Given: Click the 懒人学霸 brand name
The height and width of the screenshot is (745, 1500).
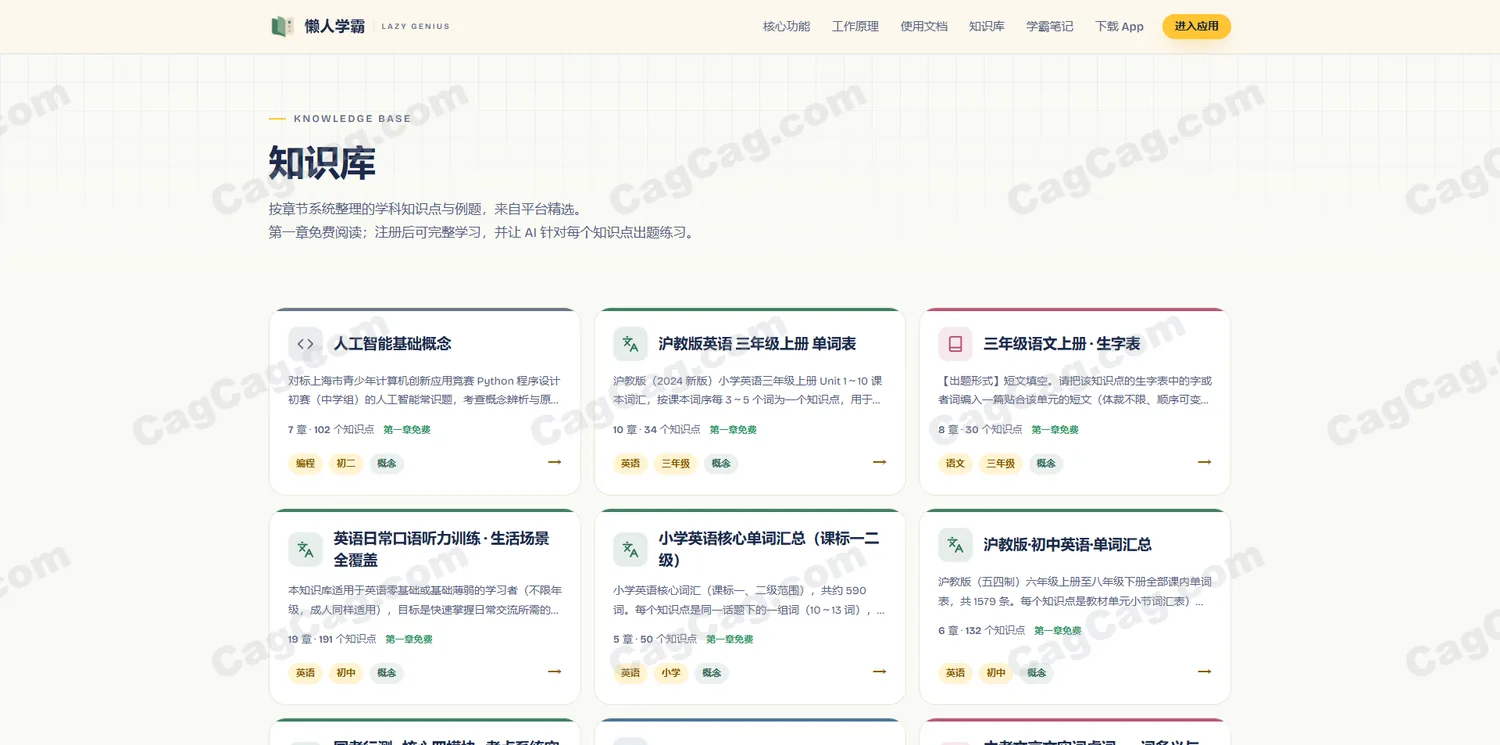Looking at the screenshot, I should [335, 27].
